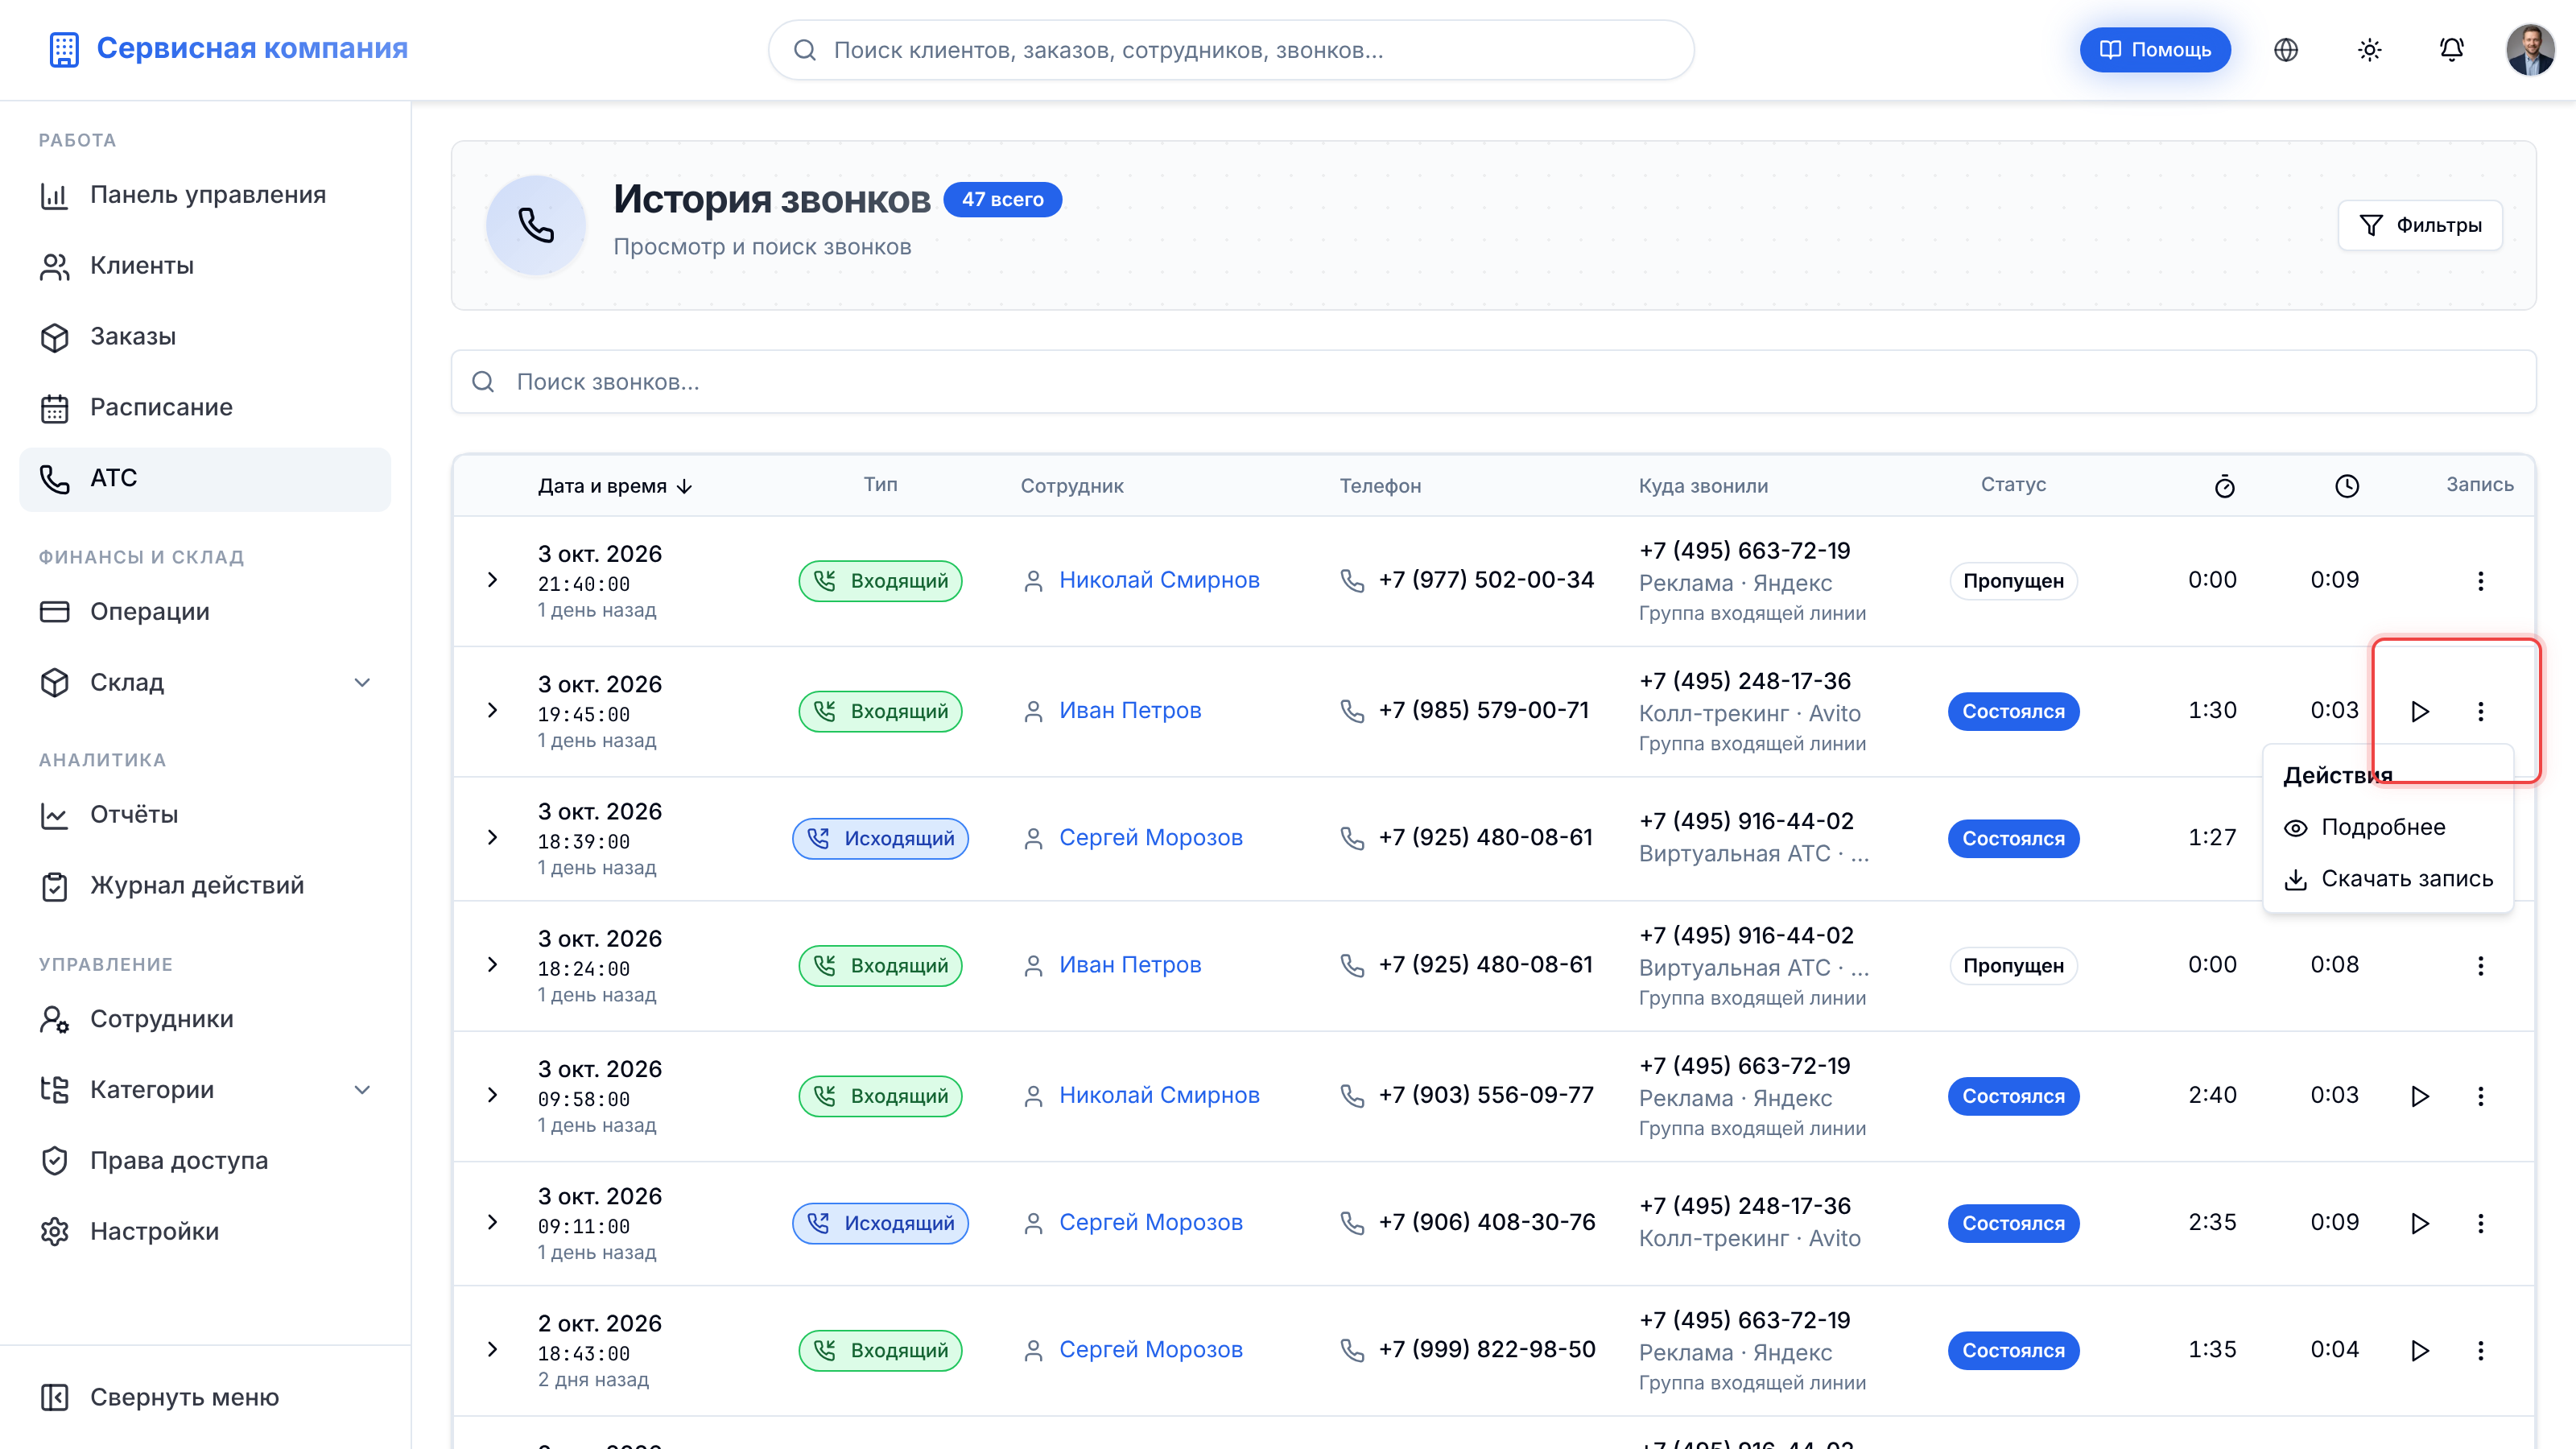Open Расписание in the sidebar
Viewport: 2576px width, 1449px height.
tap(205, 408)
